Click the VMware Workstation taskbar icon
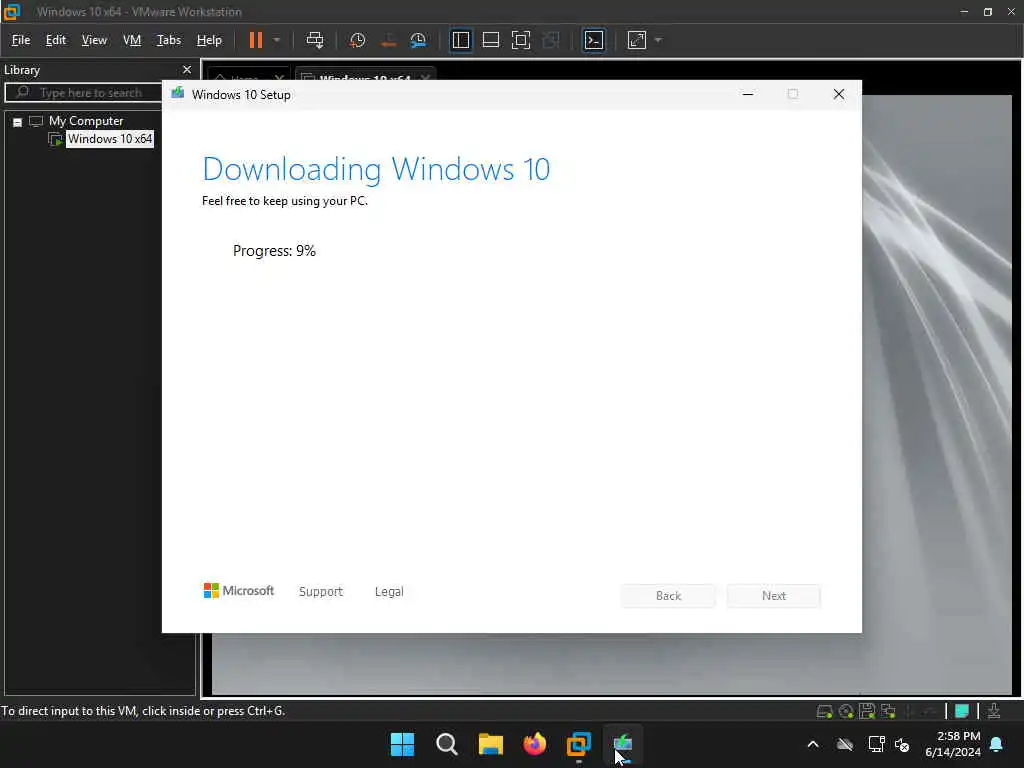1024x768 pixels. [579, 744]
